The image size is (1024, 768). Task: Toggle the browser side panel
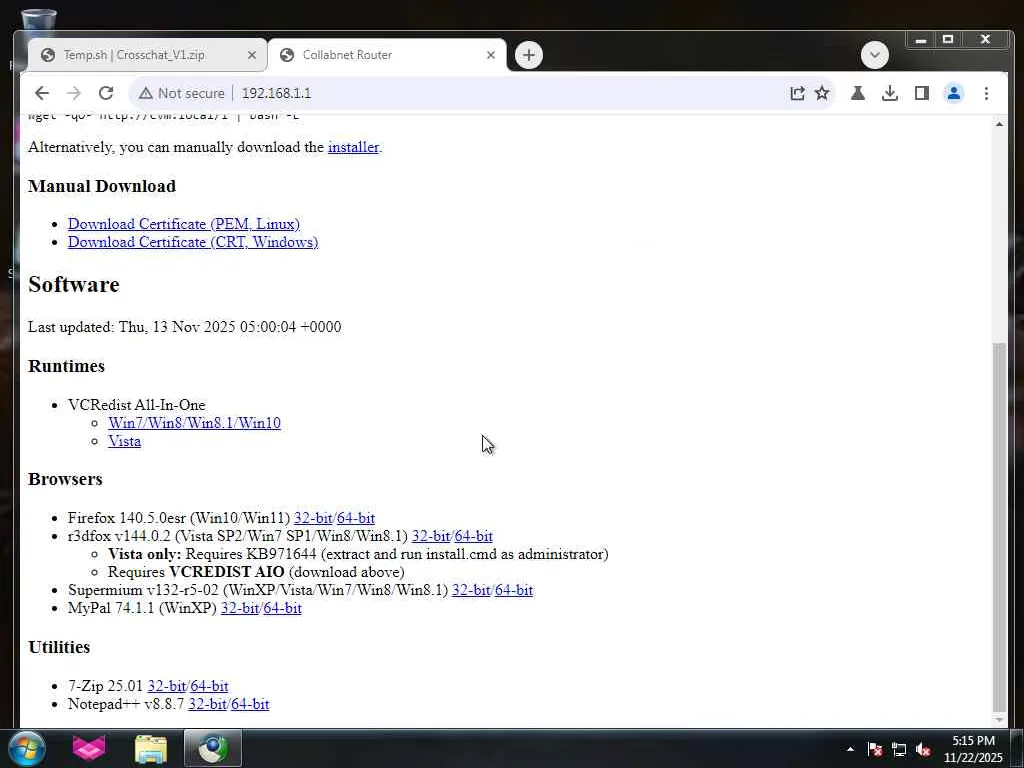(x=921, y=93)
